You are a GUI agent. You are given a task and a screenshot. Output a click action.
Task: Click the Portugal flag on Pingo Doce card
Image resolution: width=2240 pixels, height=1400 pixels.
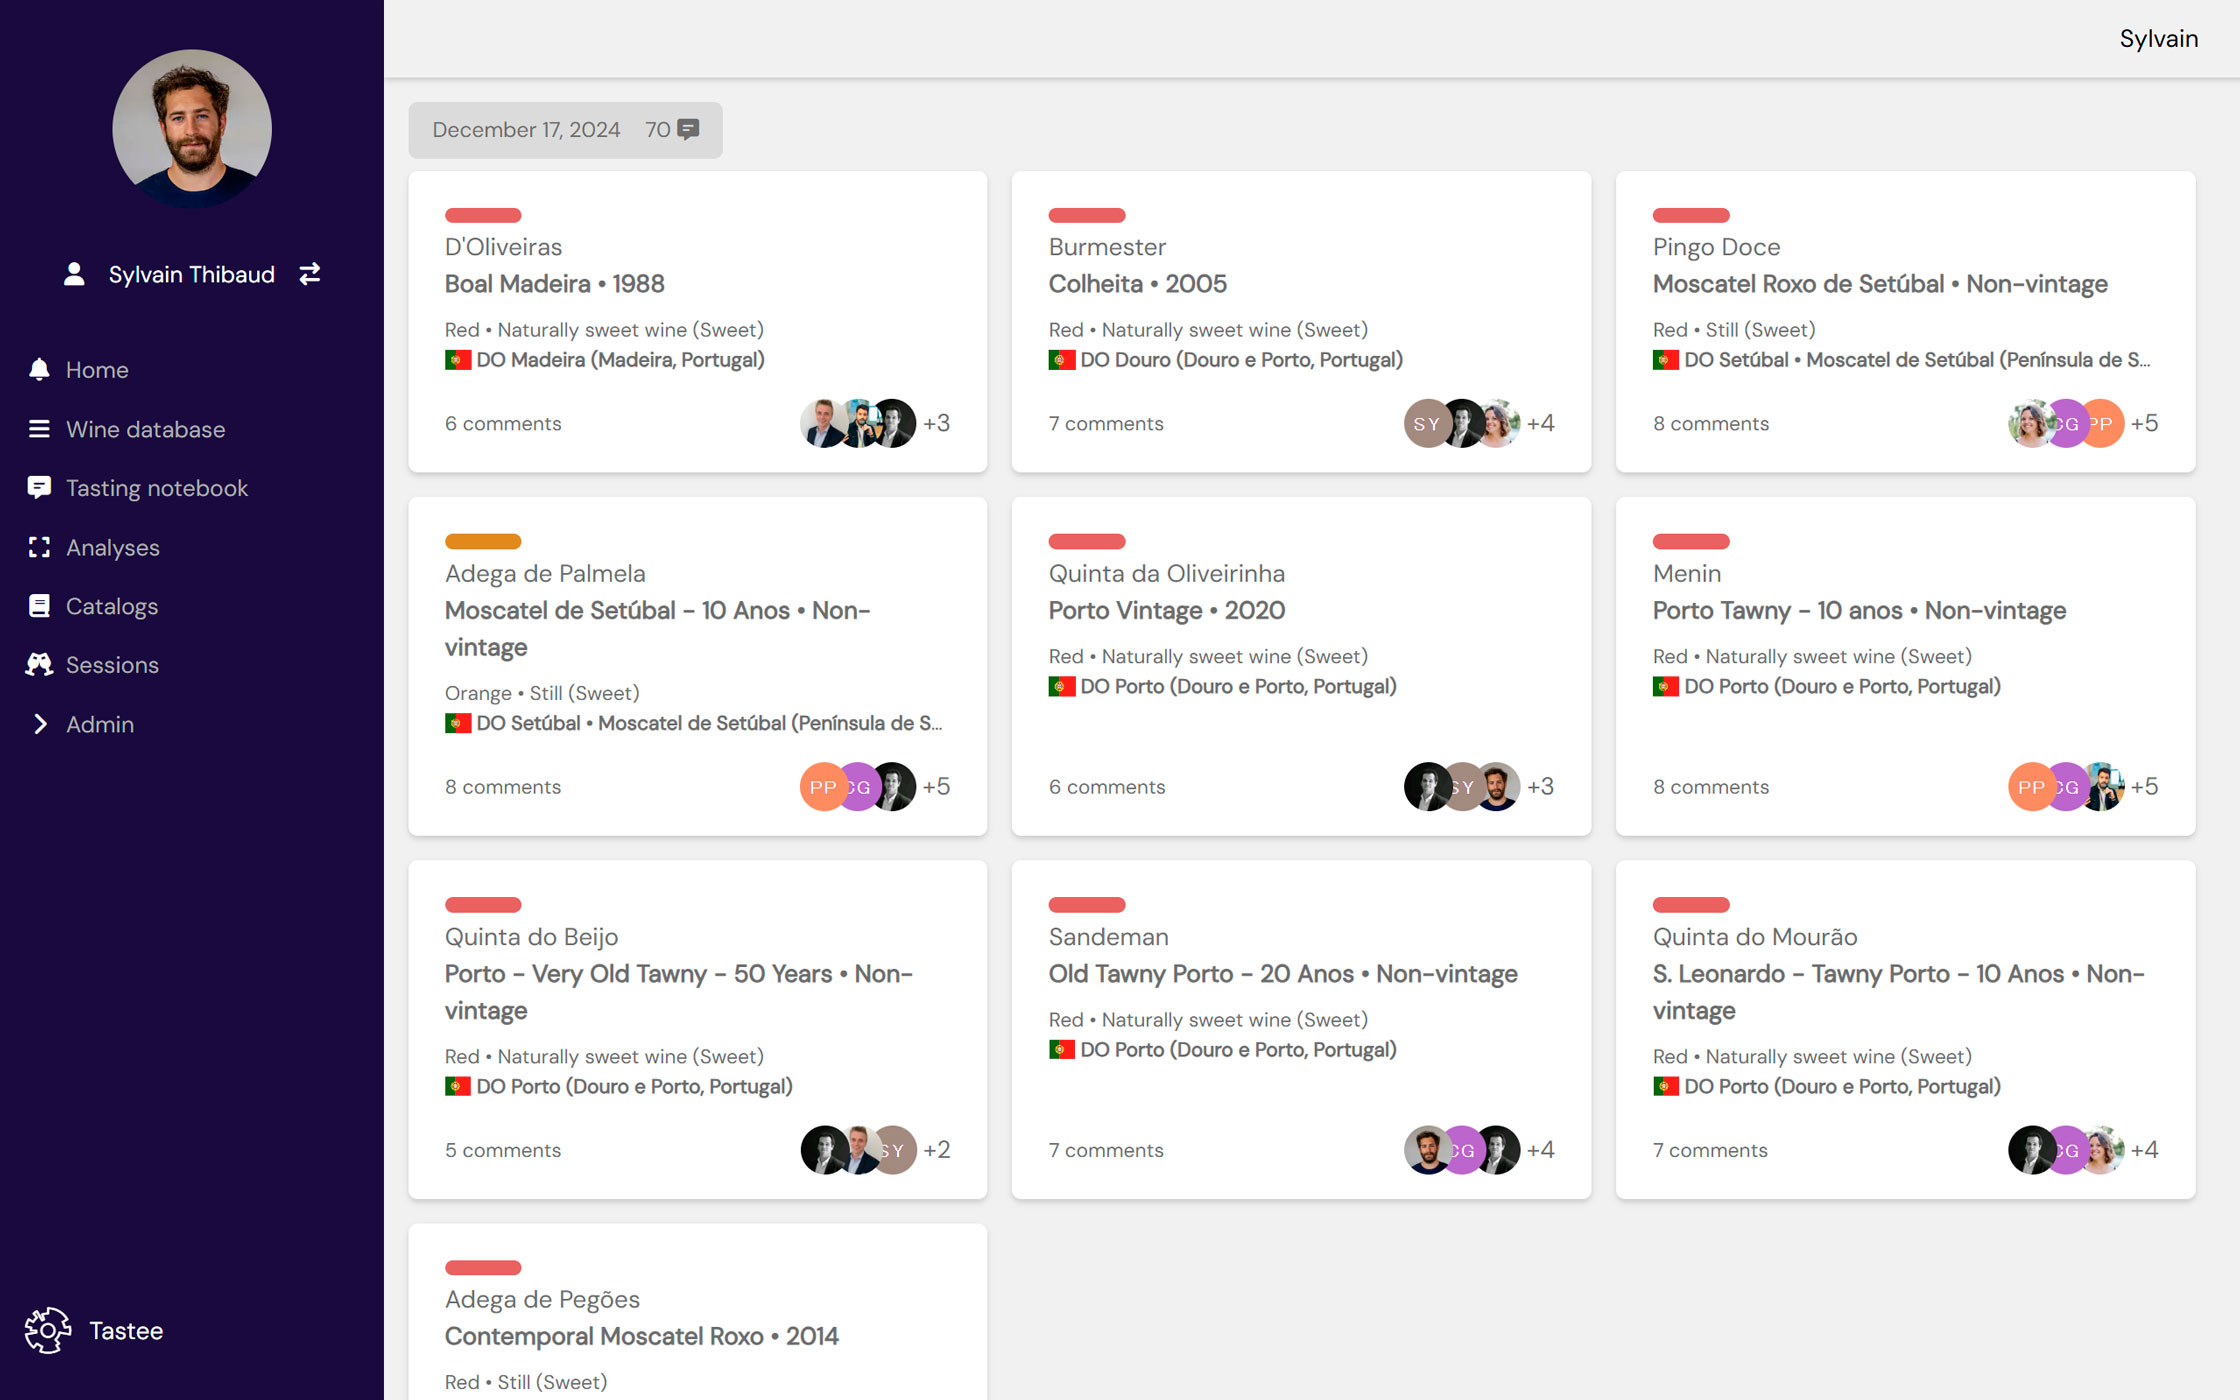coord(1666,360)
